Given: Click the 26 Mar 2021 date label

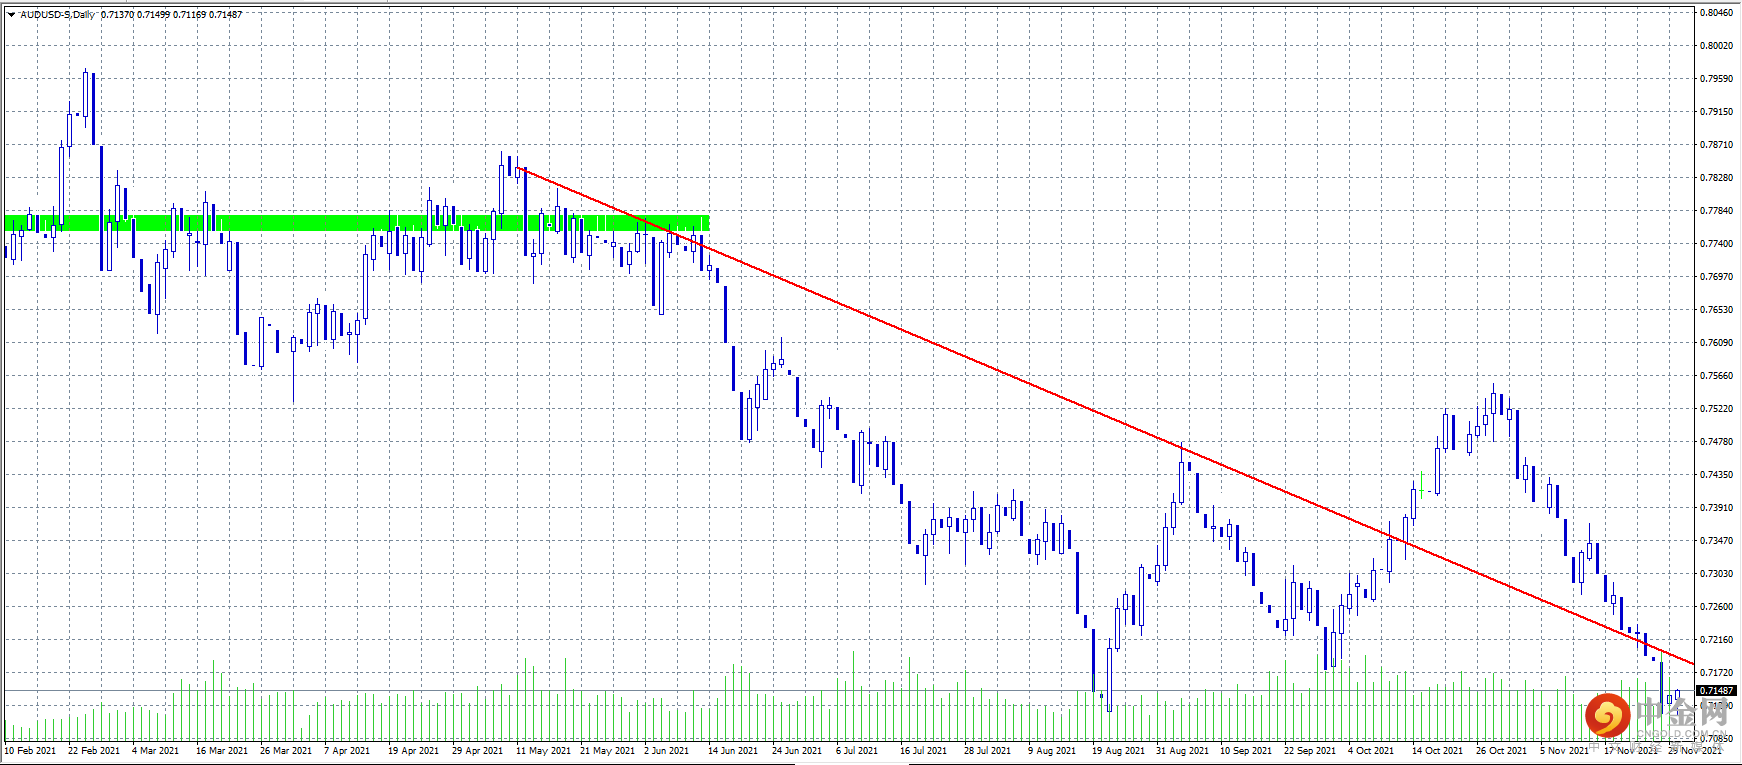Looking at the screenshot, I should pyautogui.click(x=286, y=751).
